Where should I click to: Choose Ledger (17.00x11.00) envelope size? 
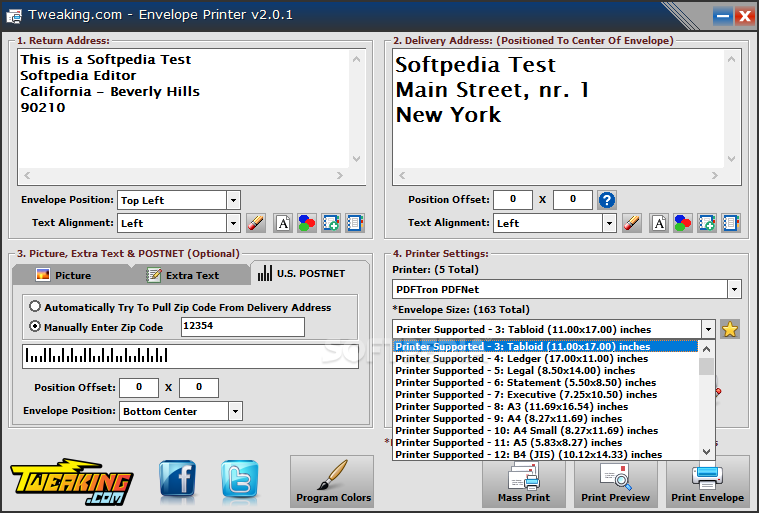(x=546, y=359)
